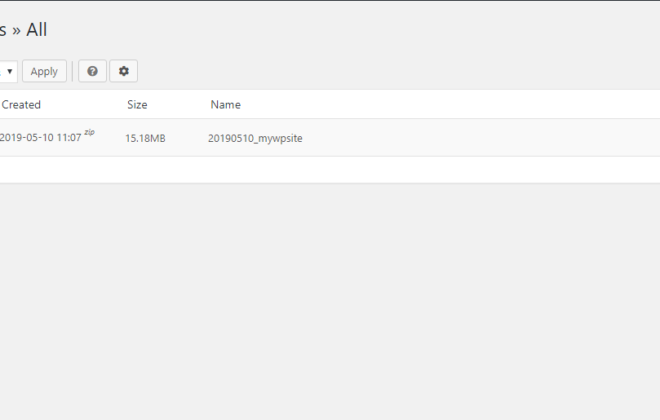Image resolution: width=660 pixels, height=420 pixels.
Task: Click the dark admin bar at top
Action: [330, 0]
